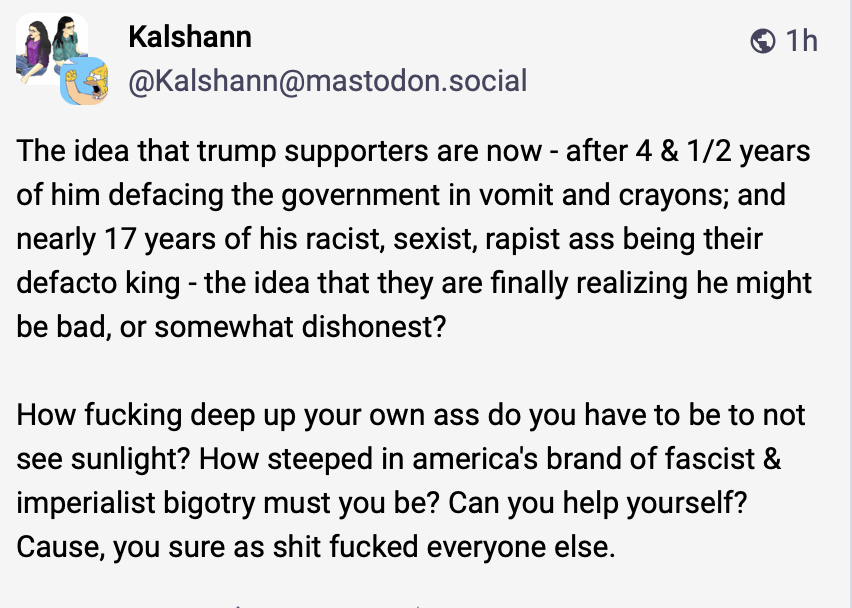Click the first paragraph about trump supporters
The image size is (852, 608).
[414, 239]
